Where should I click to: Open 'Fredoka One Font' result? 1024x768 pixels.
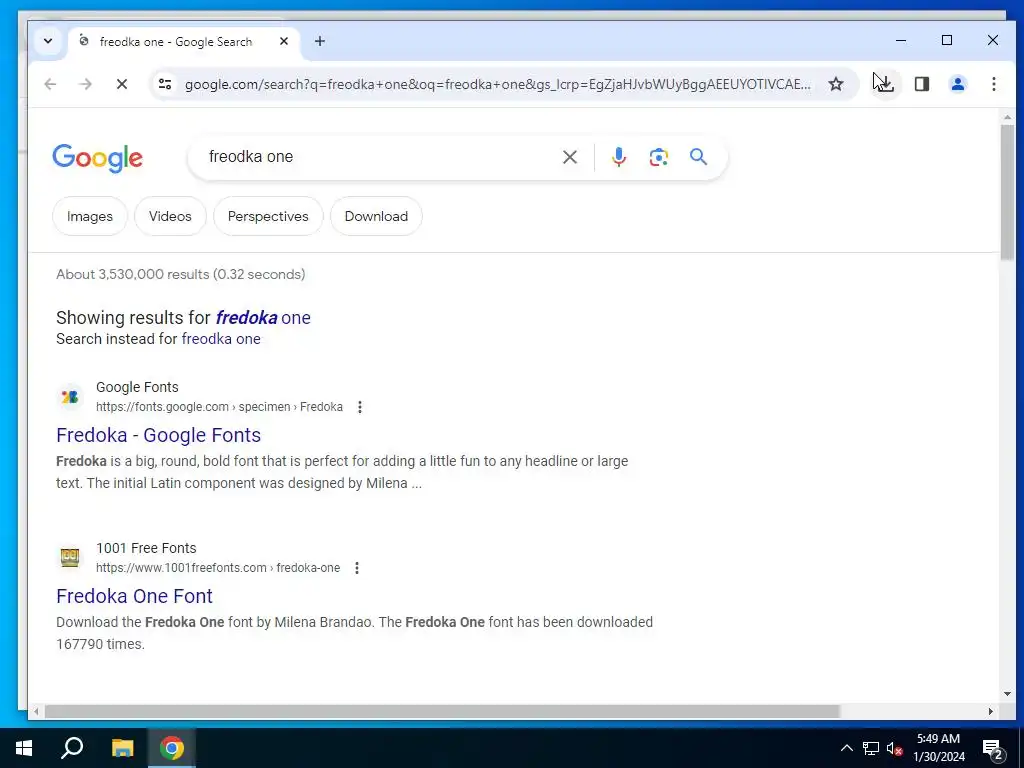(135, 596)
